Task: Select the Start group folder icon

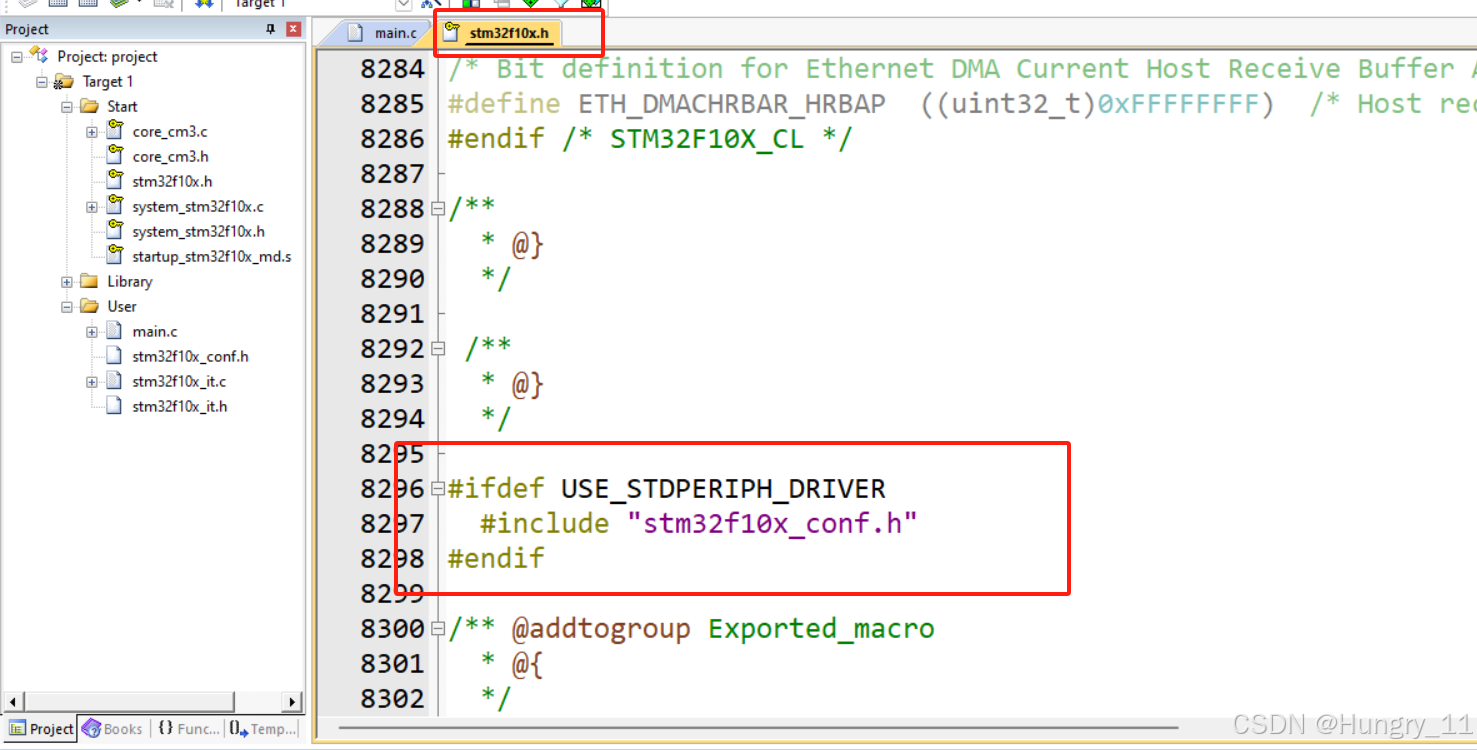Action: point(89,106)
